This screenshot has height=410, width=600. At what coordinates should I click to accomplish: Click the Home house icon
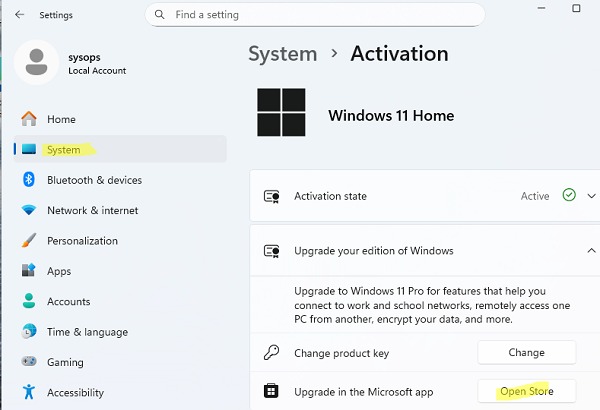click(x=29, y=119)
